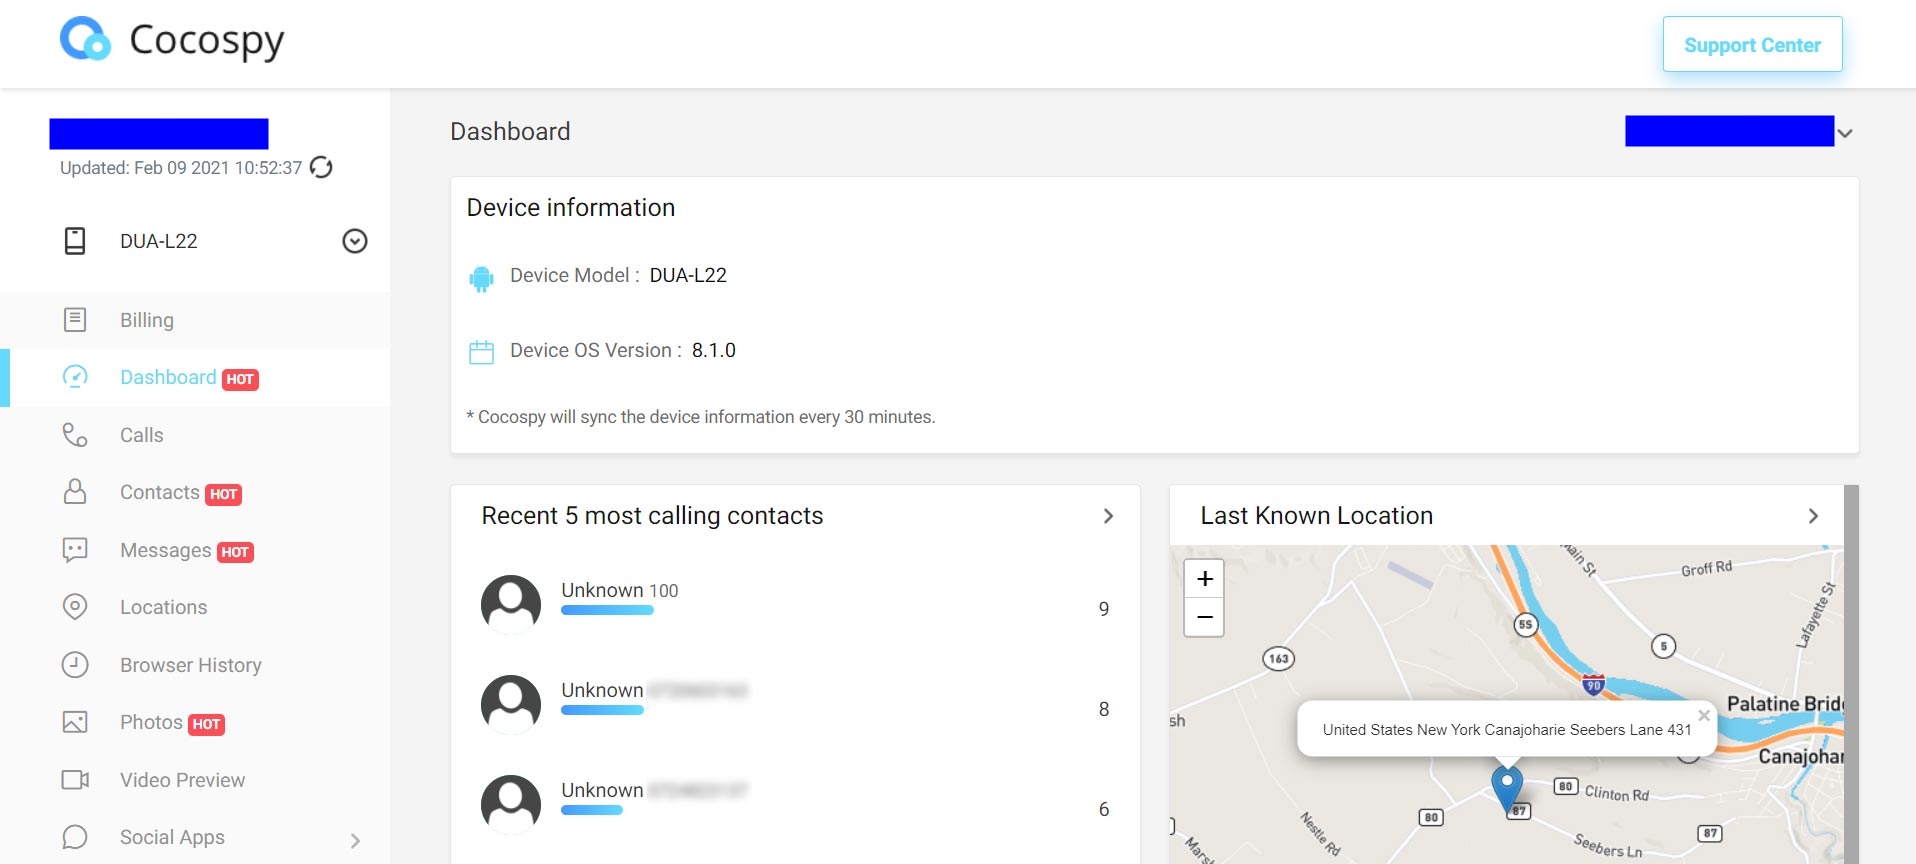Open device selector circle-chevron for DUA-L22
This screenshot has height=864, width=1916.
(355, 241)
